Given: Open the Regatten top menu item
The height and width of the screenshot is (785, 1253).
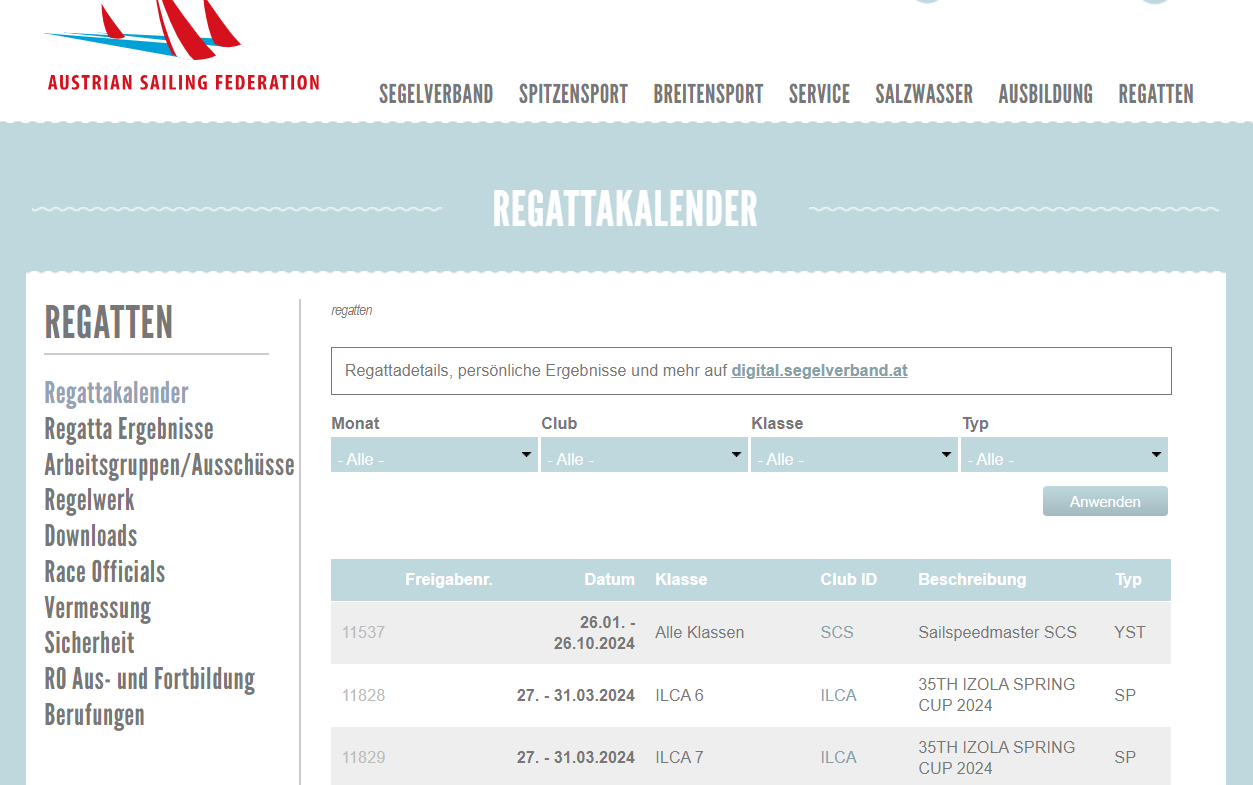Looking at the screenshot, I should pyautogui.click(x=1156, y=94).
